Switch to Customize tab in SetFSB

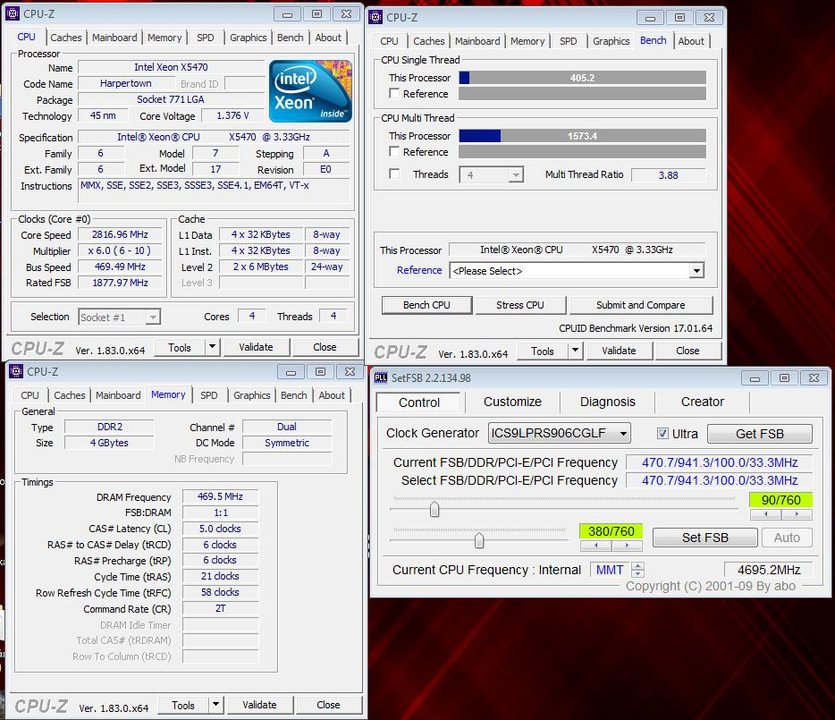(x=512, y=402)
